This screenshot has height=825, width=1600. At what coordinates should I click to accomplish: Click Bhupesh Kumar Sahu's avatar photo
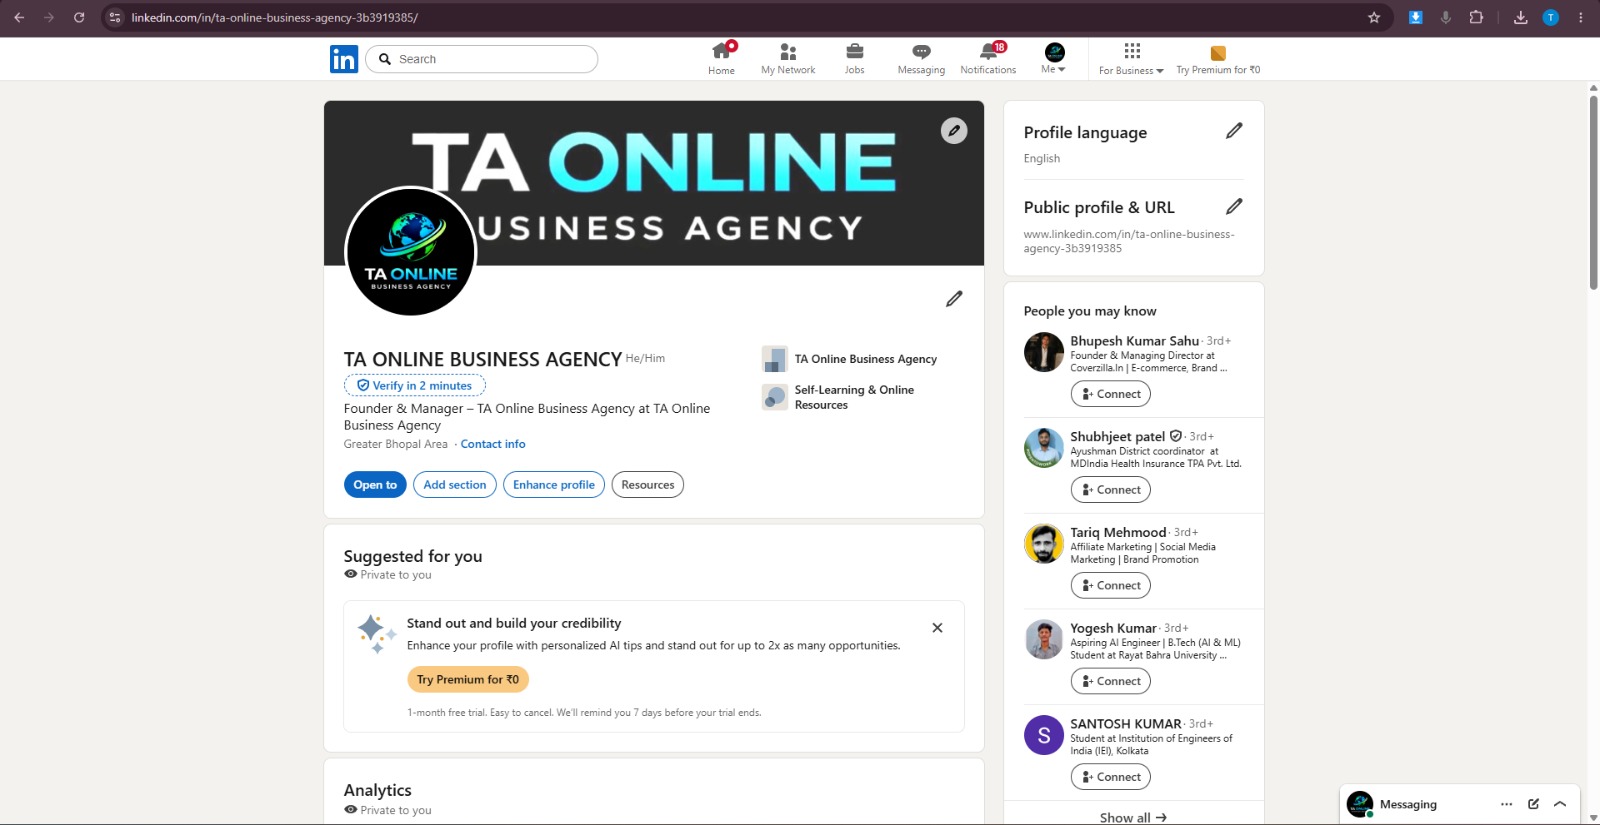(x=1044, y=352)
